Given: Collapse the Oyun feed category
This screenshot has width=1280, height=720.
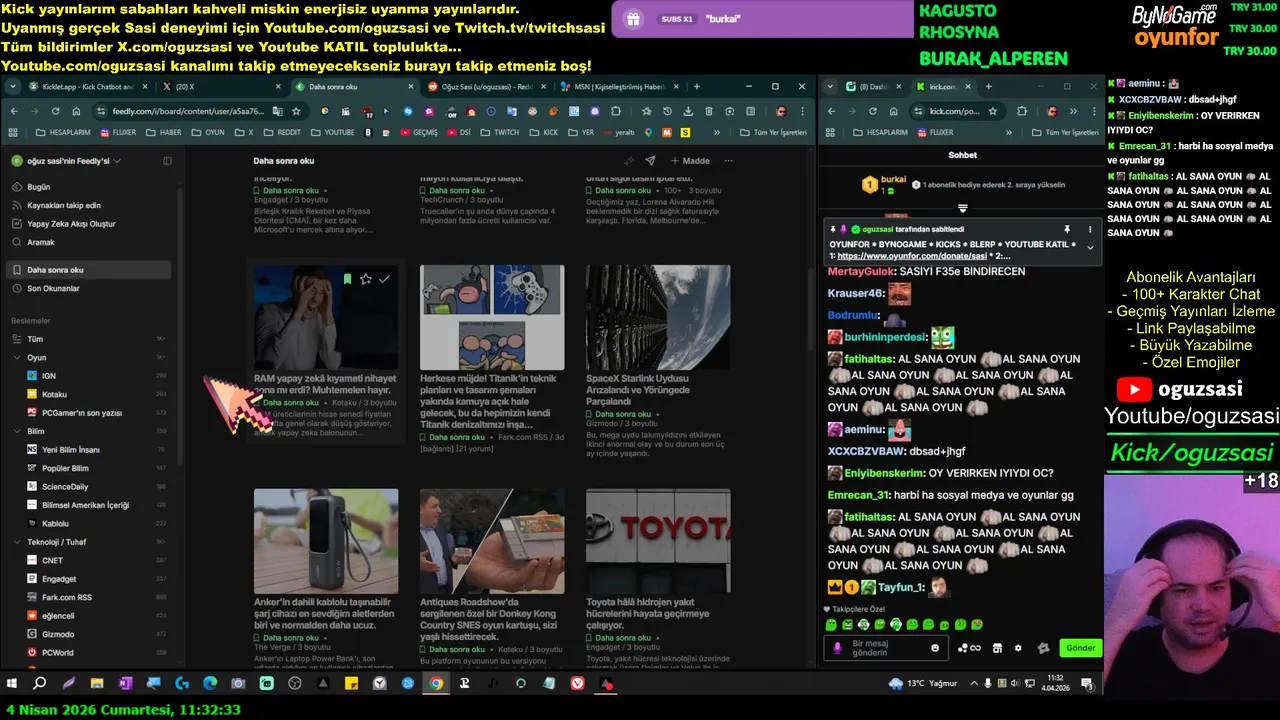Looking at the screenshot, I should point(17,357).
